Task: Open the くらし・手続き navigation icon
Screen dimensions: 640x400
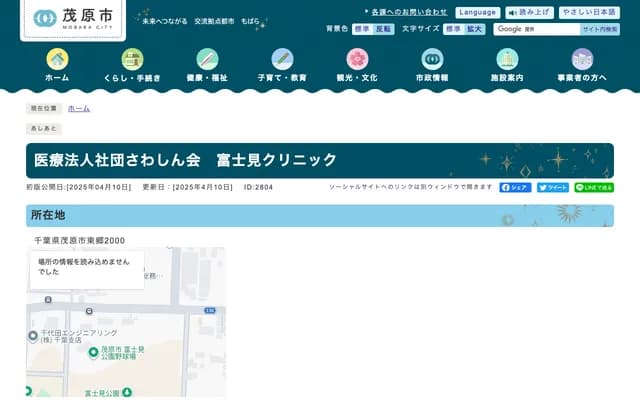Action: 132,59
